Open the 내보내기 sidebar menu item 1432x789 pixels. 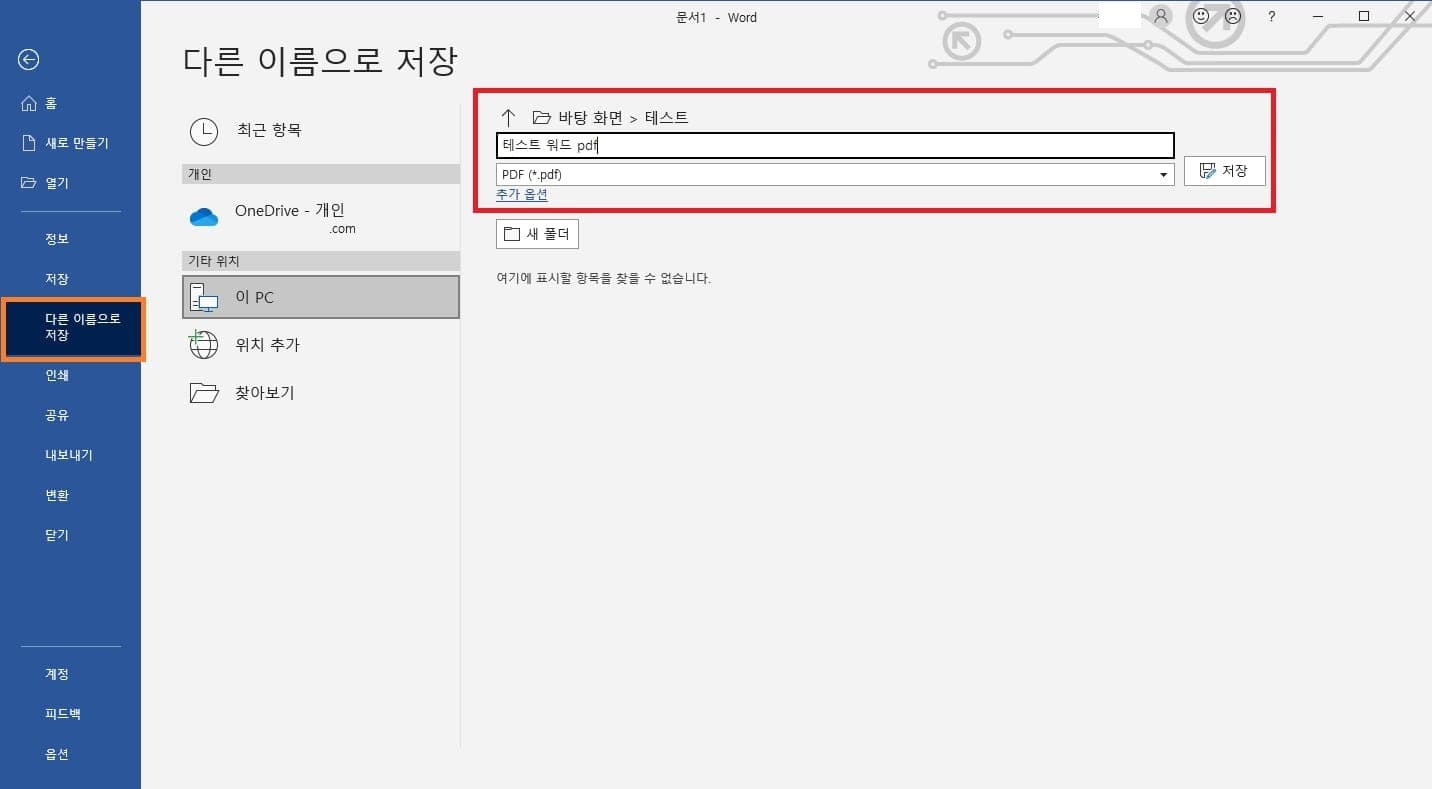[x=69, y=454]
